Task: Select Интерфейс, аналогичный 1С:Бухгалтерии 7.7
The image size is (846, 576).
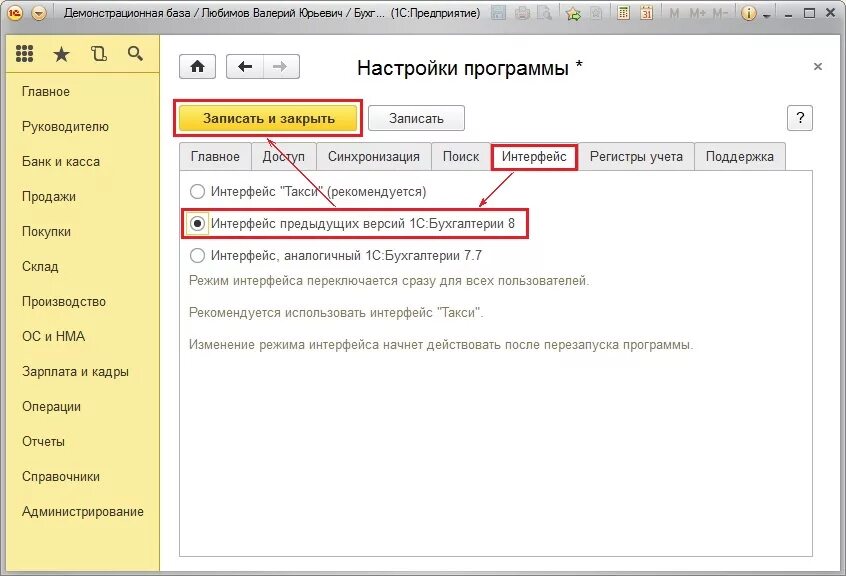Action: (x=336, y=255)
